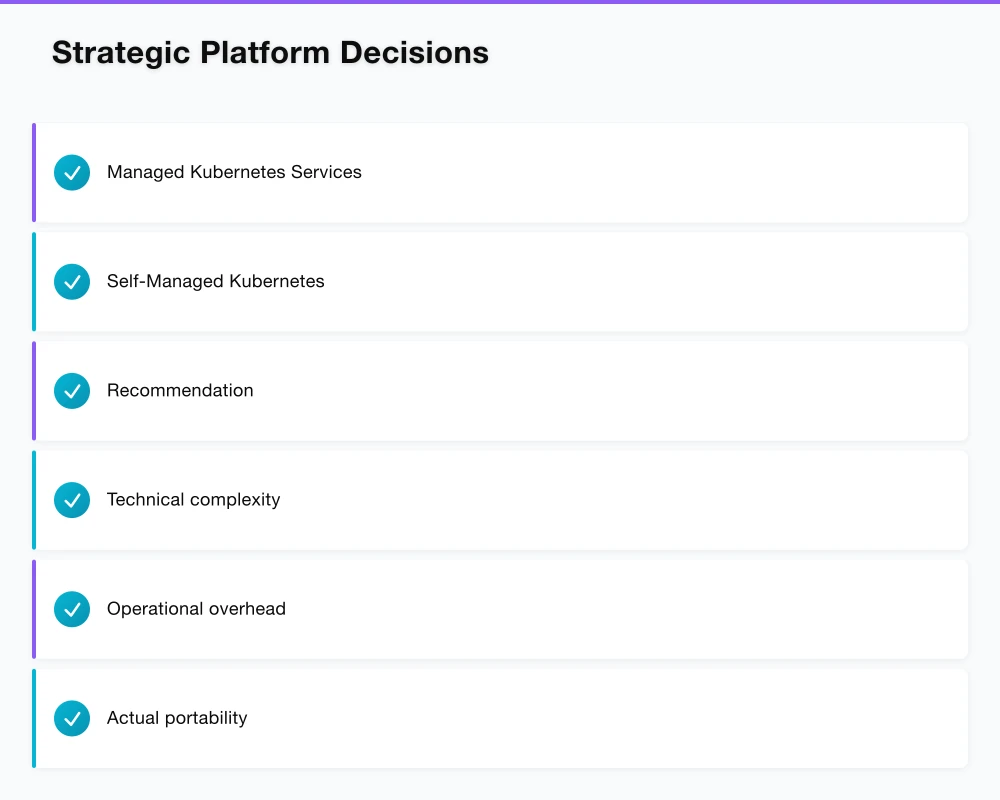Click the checkmark icon next to Recommendation
The image size is (1000, 800).
click(x=72, y=391)
